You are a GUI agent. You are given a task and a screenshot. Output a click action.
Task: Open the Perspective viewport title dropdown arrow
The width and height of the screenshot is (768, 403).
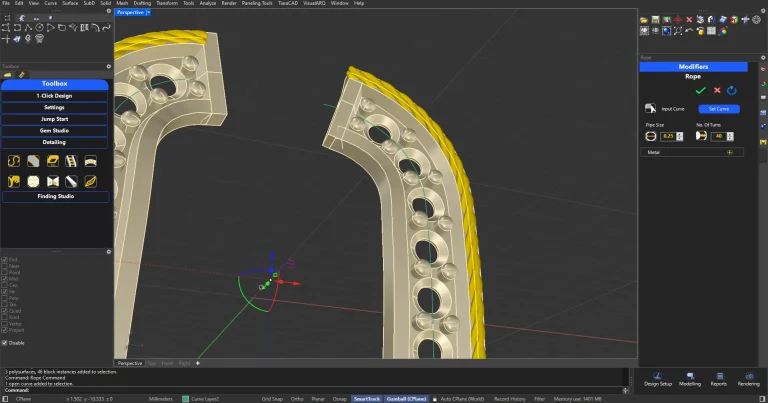148,13
